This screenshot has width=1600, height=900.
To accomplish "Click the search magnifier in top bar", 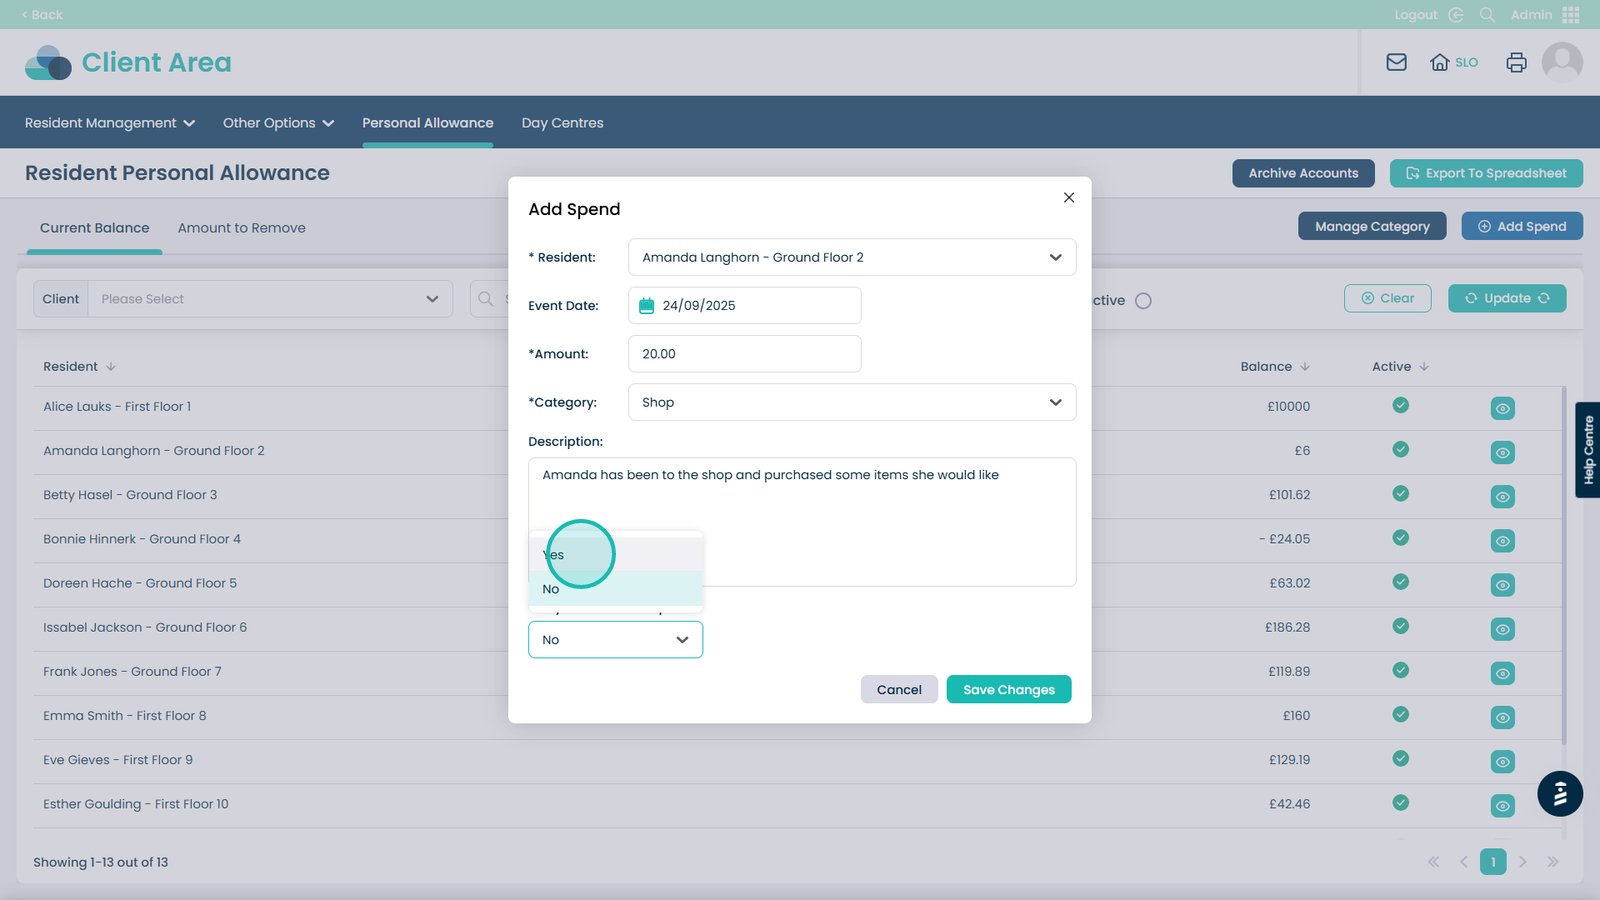I will point(1487,14).
